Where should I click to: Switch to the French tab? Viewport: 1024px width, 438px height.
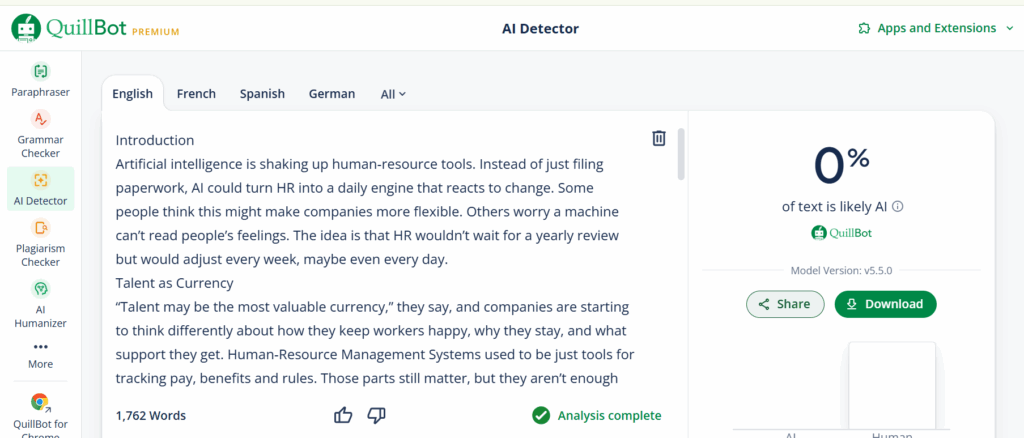tap(196, 94)
